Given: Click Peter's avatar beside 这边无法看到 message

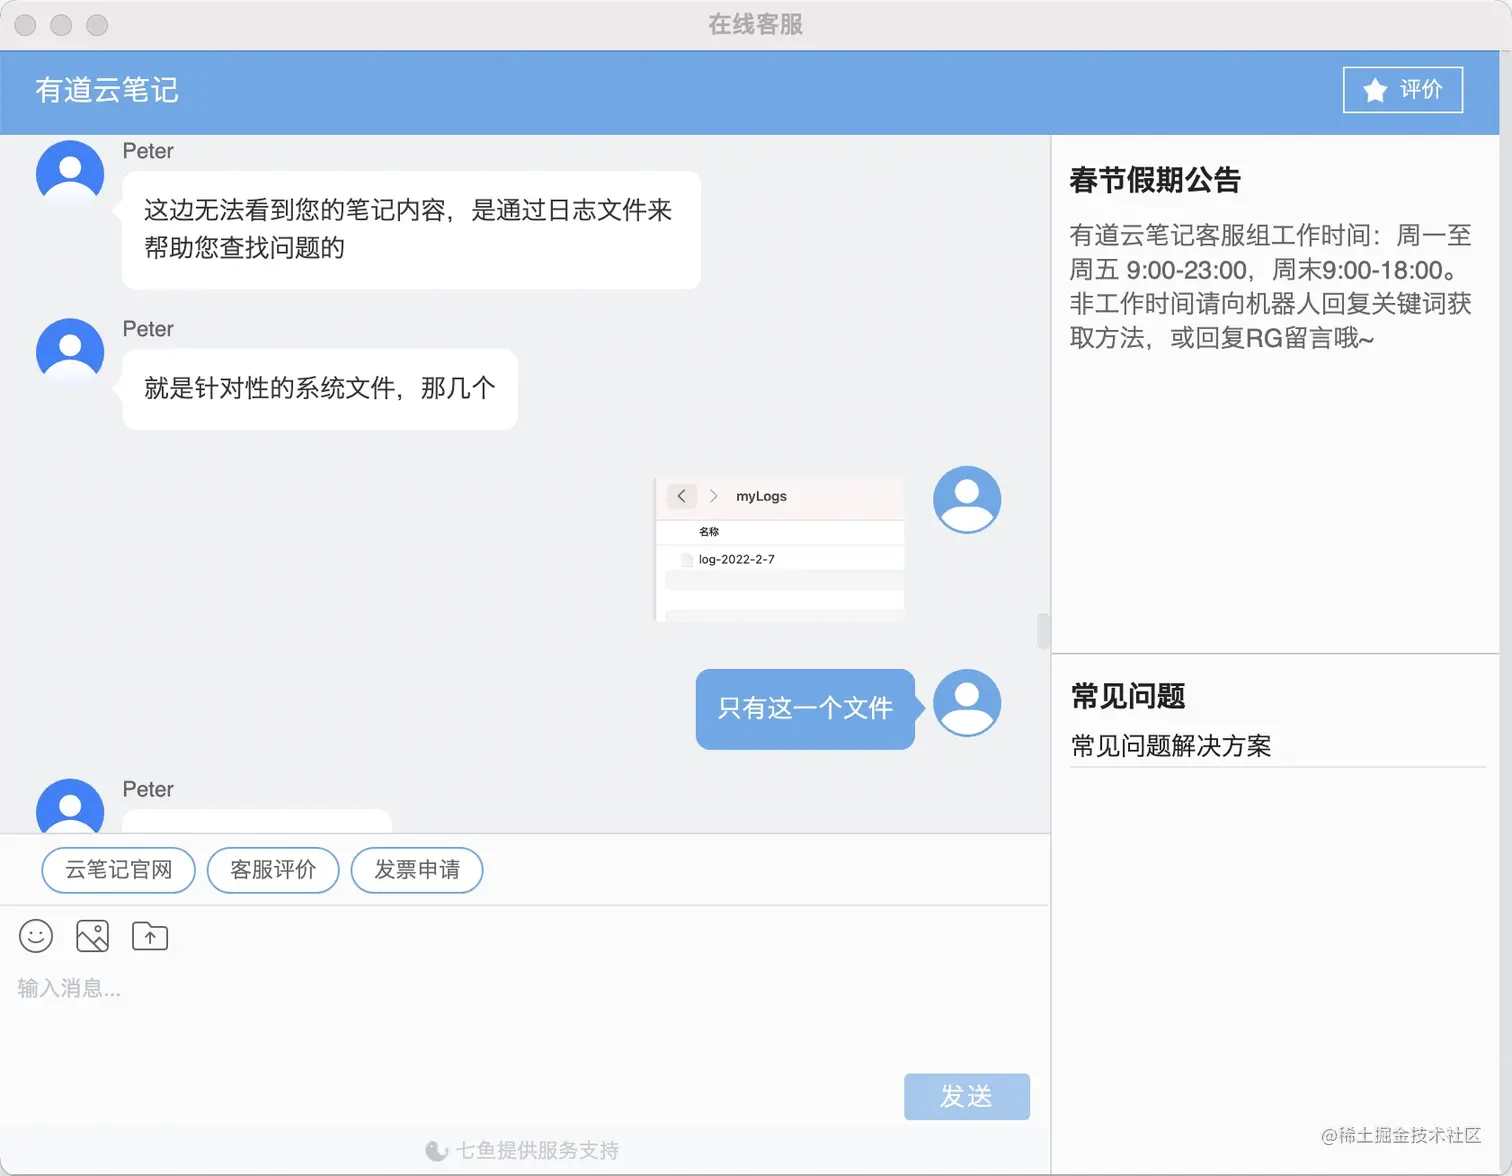Looking at the screenshot, I should [x=70, y=175].
